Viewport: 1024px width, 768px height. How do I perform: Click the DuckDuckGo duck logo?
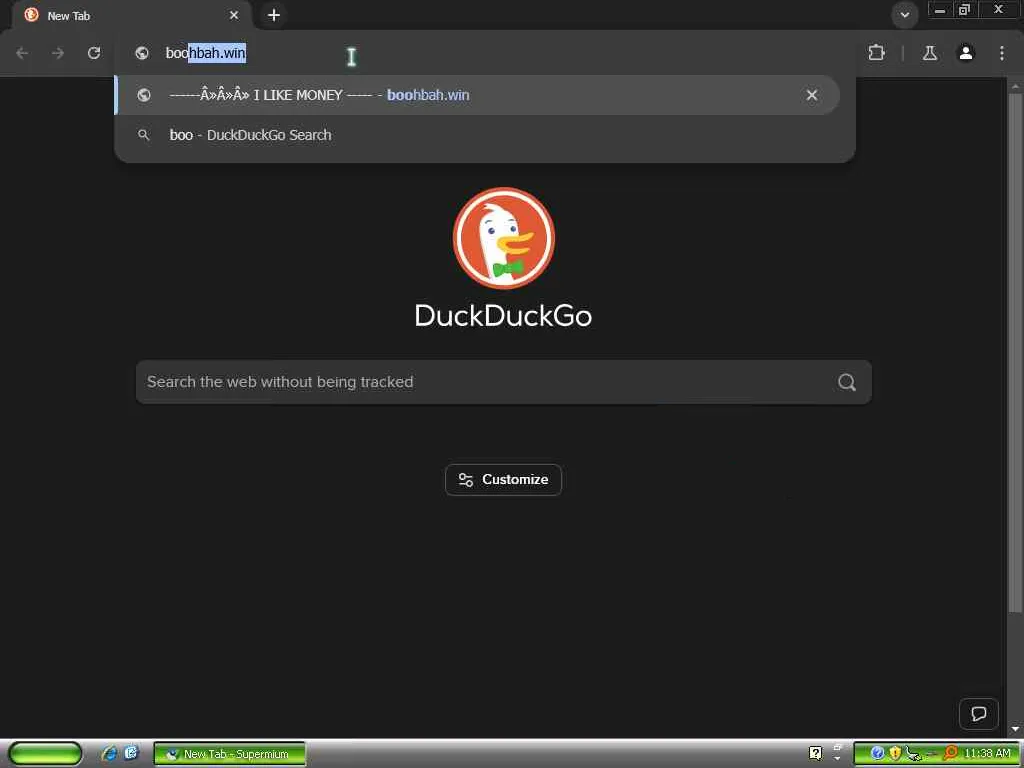(504, 238)
